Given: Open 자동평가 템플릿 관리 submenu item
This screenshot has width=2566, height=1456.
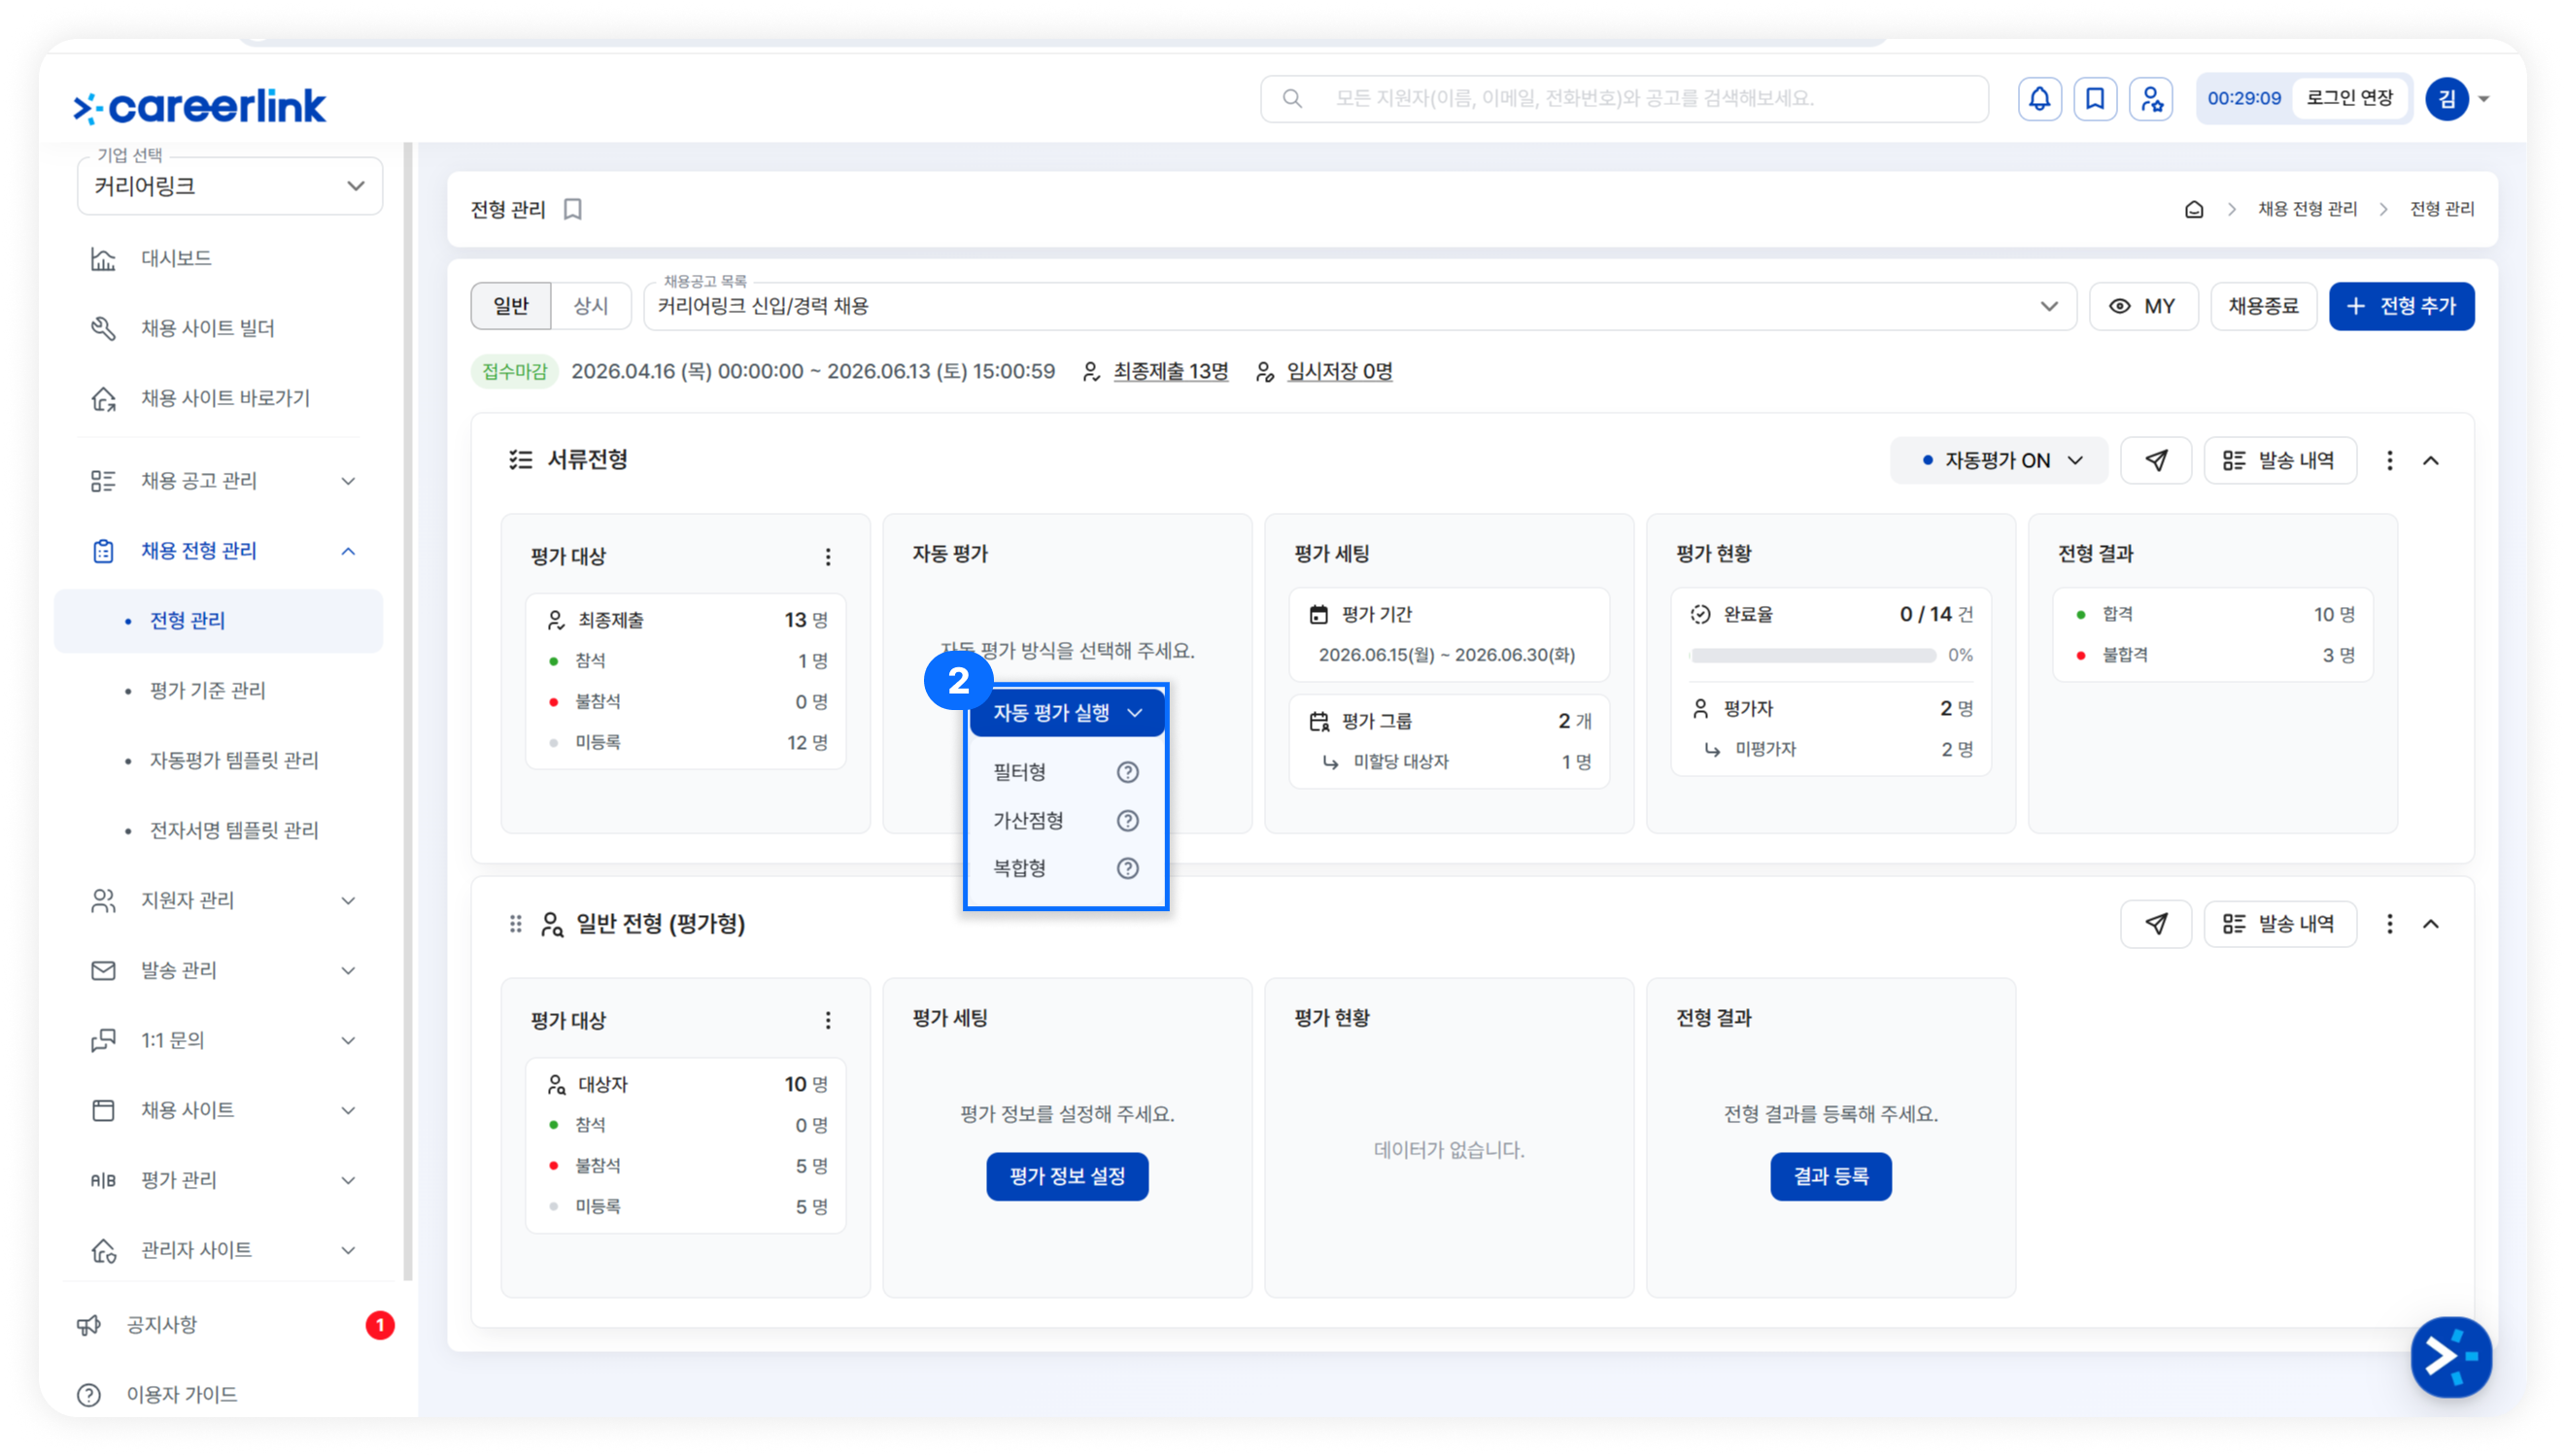Looking at the screenshot, I should click(218, 761).
